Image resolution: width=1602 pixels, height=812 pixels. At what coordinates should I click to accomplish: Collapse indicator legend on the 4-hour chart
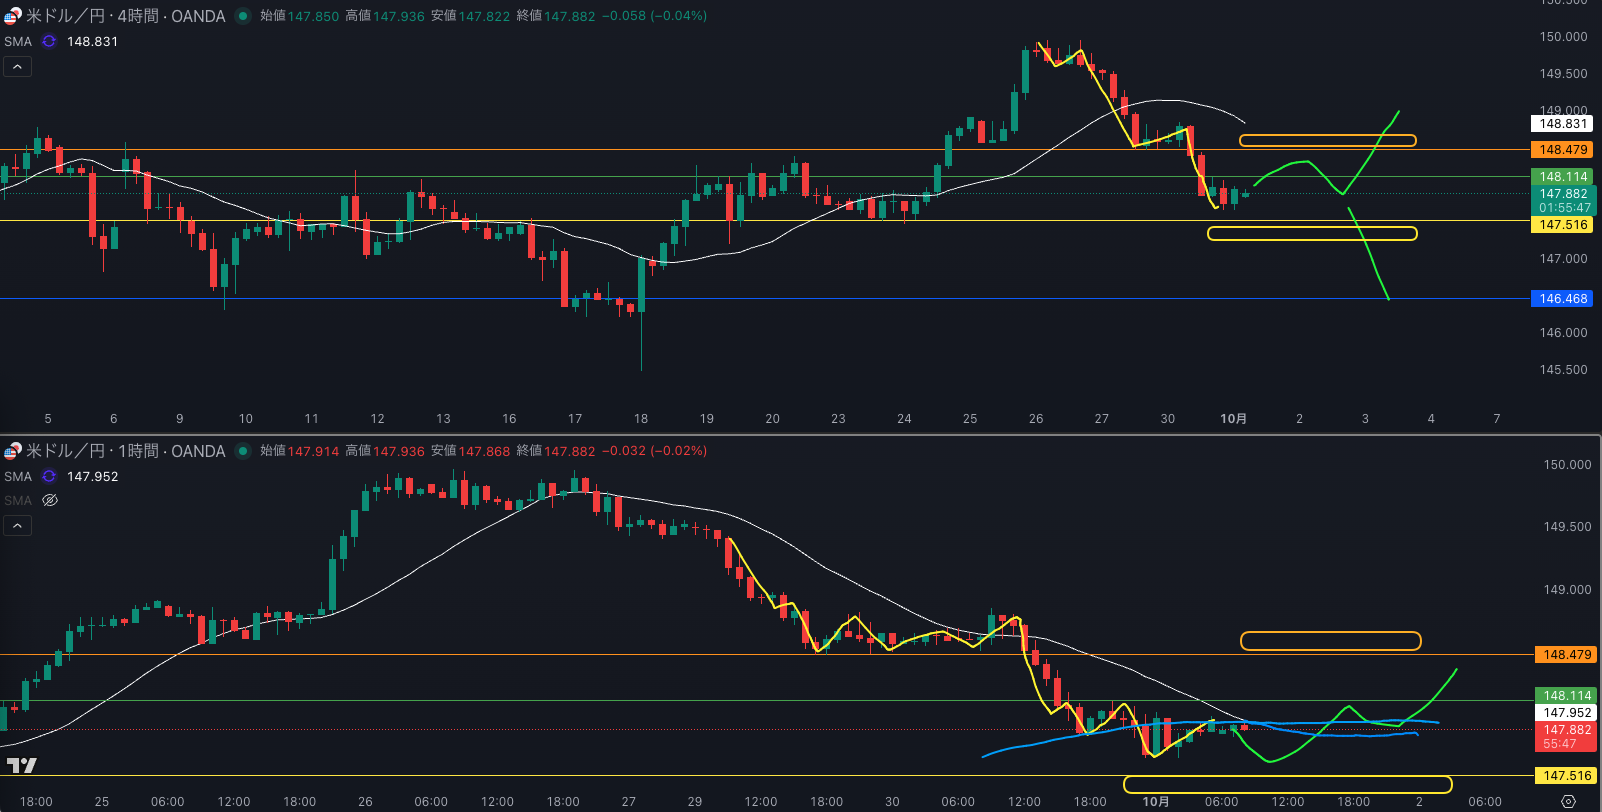[x=18, y=67]
